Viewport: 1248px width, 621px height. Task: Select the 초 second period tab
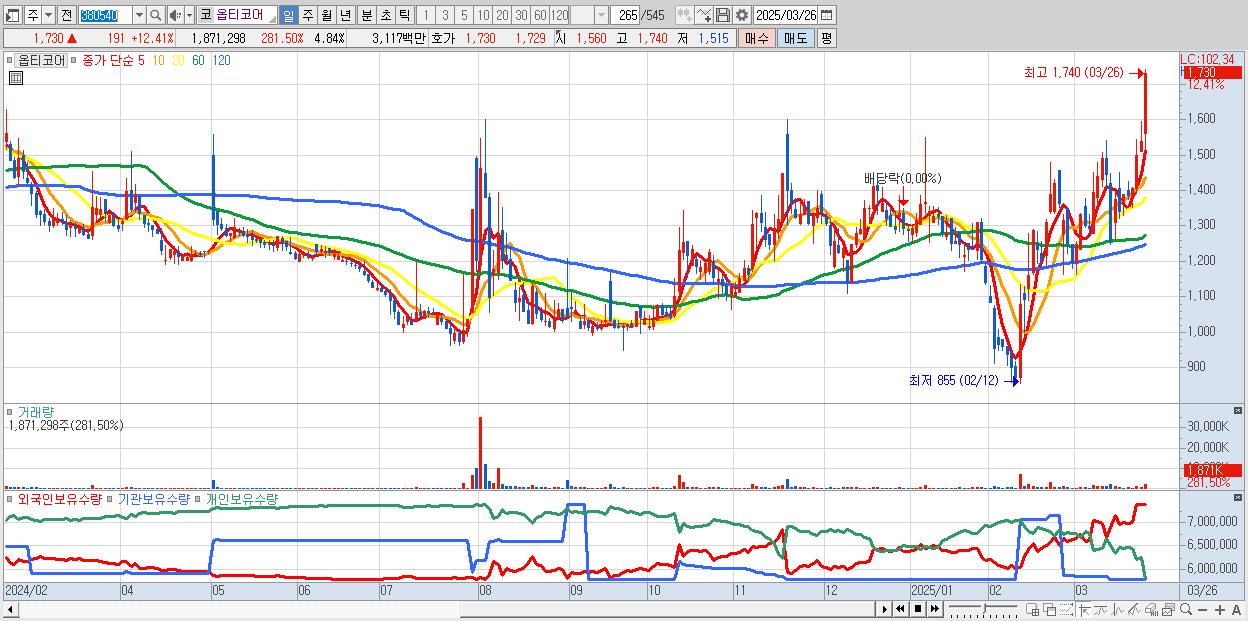tap(385, 15)
